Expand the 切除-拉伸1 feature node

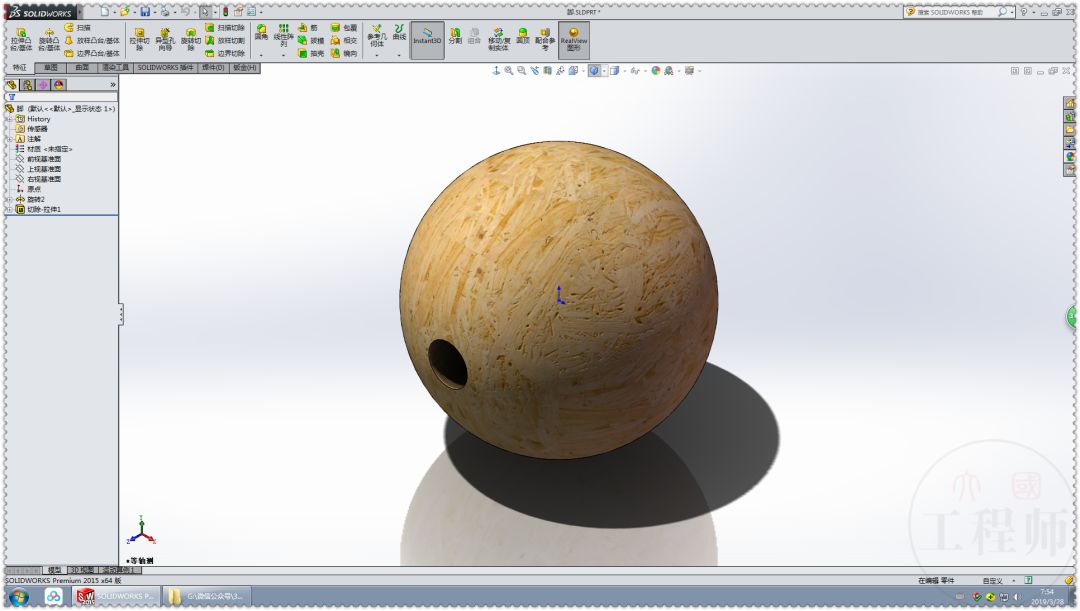coord(8,209)
